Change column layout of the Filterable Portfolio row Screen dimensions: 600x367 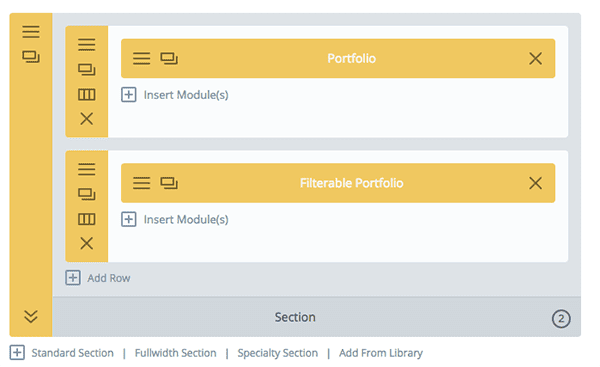coord(86,219)
